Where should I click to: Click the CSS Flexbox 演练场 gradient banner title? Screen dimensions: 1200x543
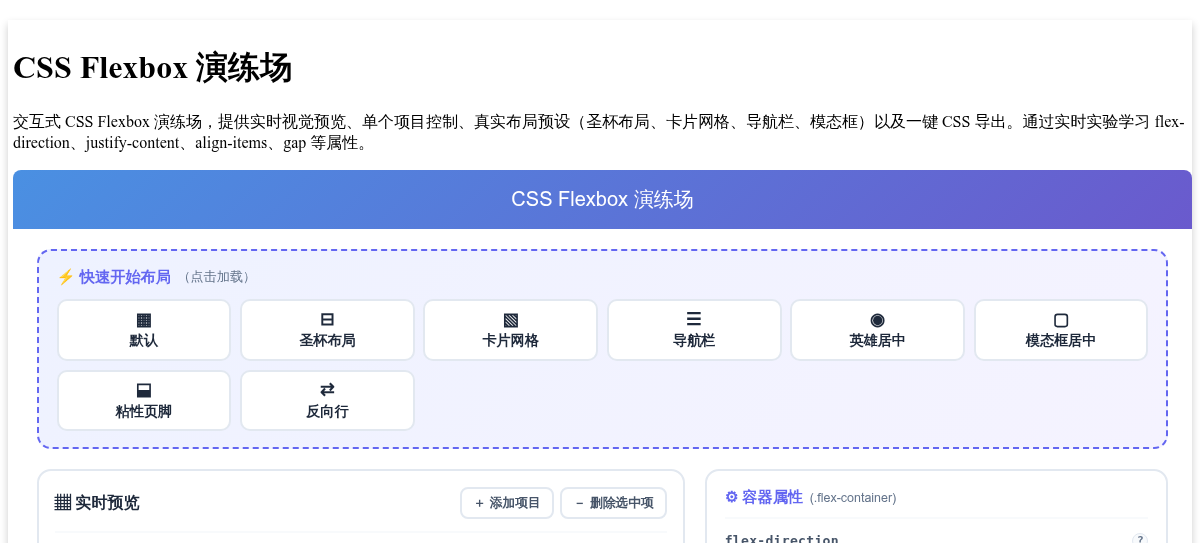[602, 199]
